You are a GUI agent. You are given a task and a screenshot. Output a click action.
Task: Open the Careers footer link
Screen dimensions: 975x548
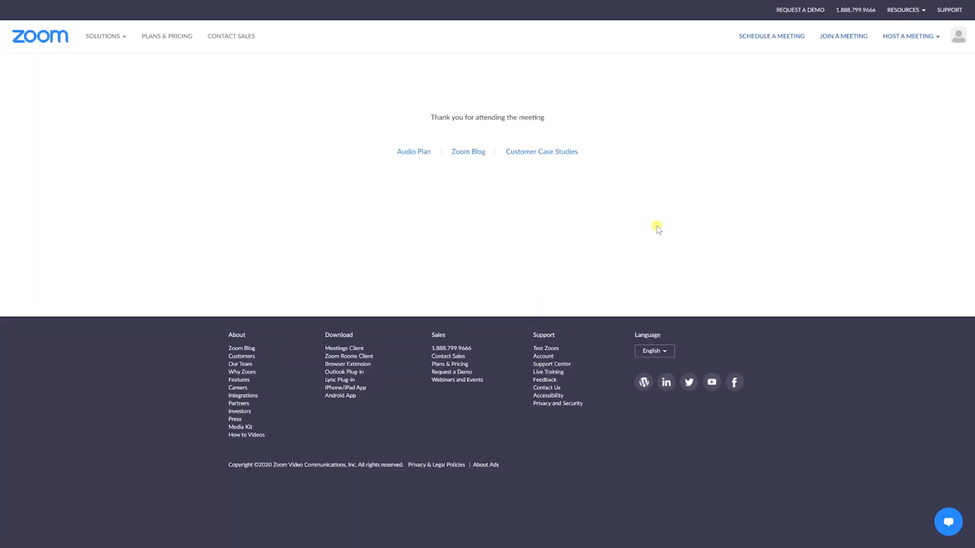pos(238,388)
